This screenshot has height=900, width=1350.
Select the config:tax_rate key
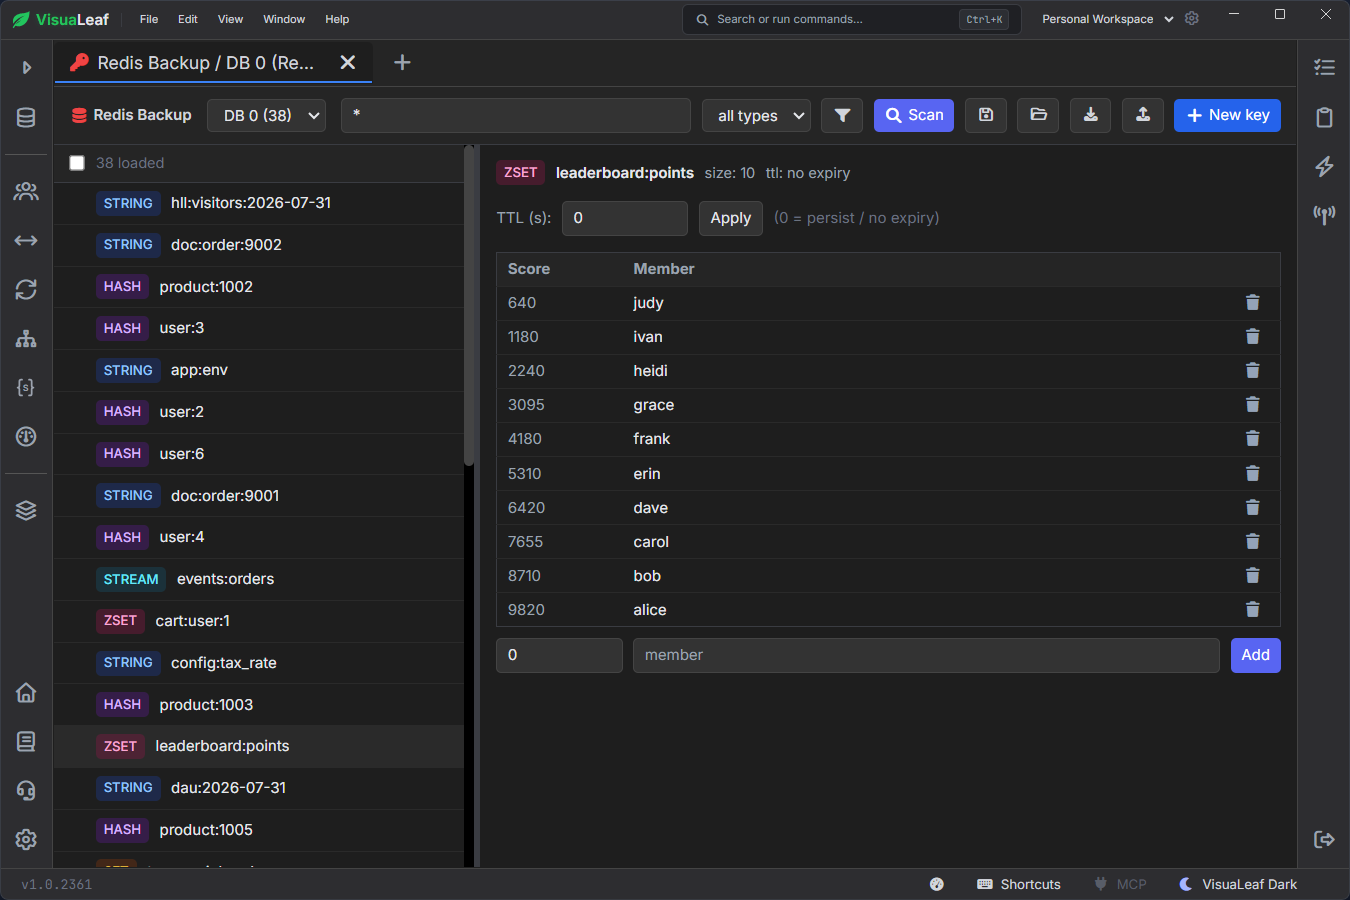click(x=258, y=663)
